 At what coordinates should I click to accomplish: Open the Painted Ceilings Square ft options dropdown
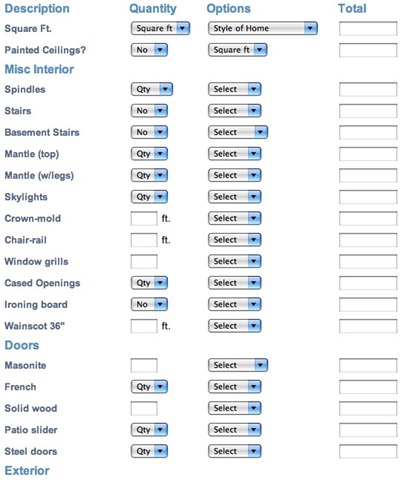[x=238, y=50]
